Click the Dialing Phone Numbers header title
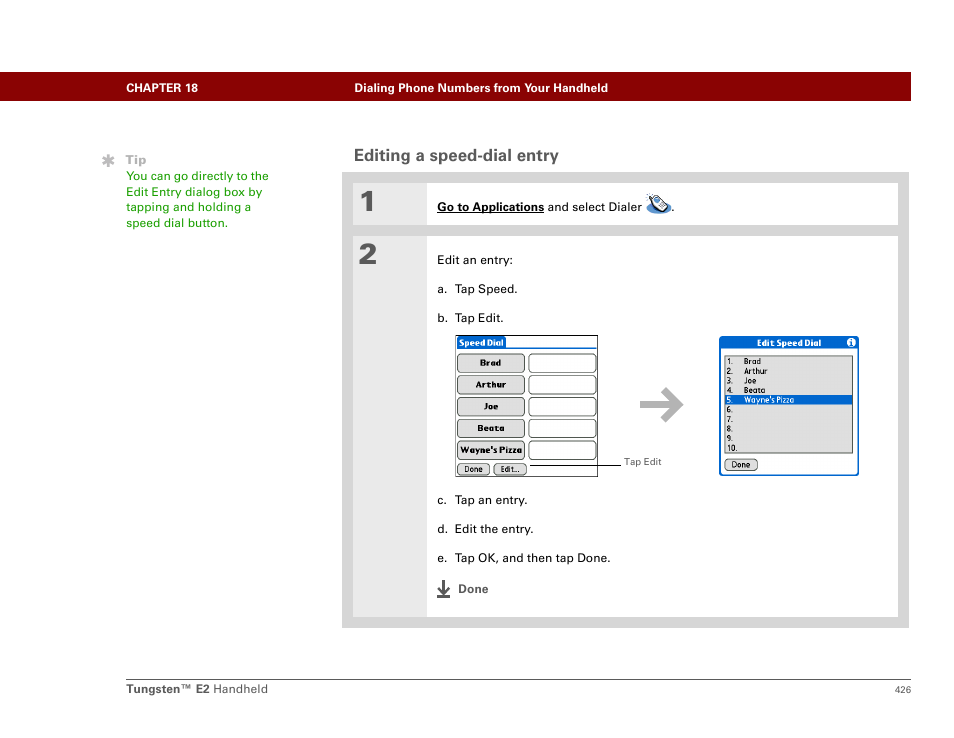This screenshot has width=954, height=738. tap(481, 88)
